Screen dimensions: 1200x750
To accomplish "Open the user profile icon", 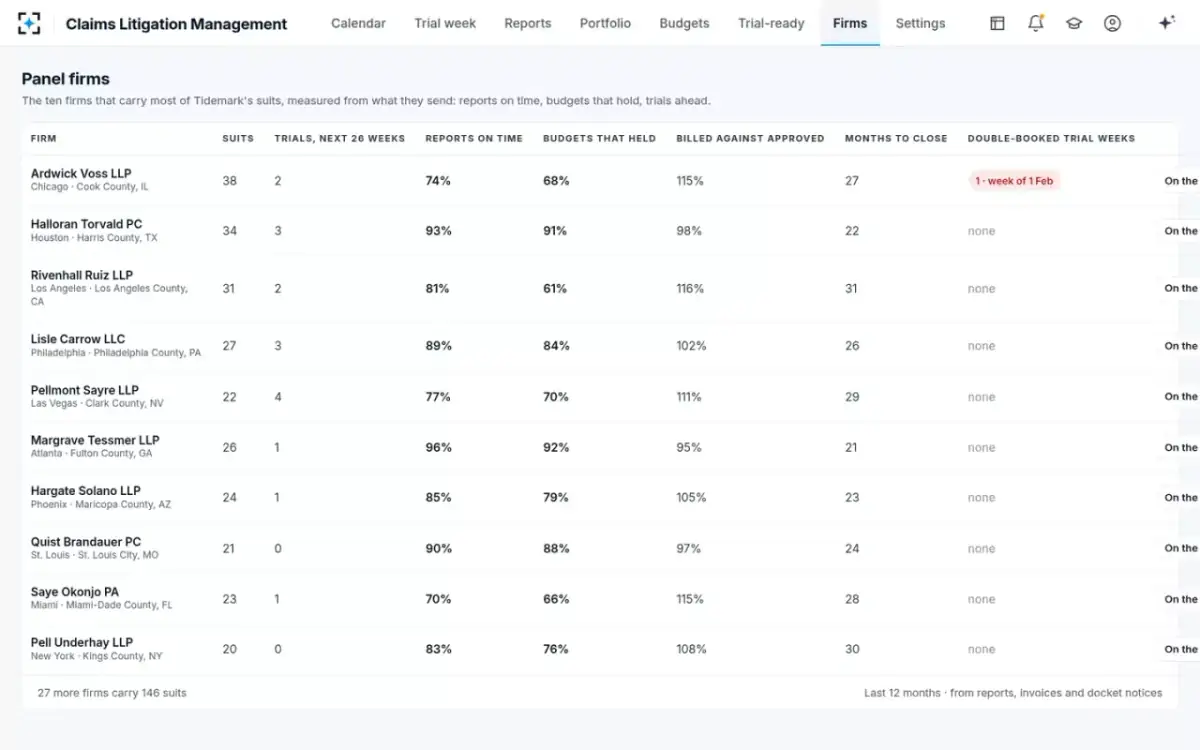I will click(x=1112, y=23).
